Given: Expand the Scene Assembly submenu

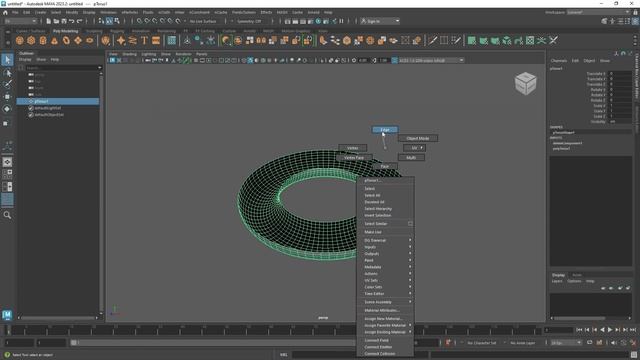Looking at the screenshot, I should 385,302.
